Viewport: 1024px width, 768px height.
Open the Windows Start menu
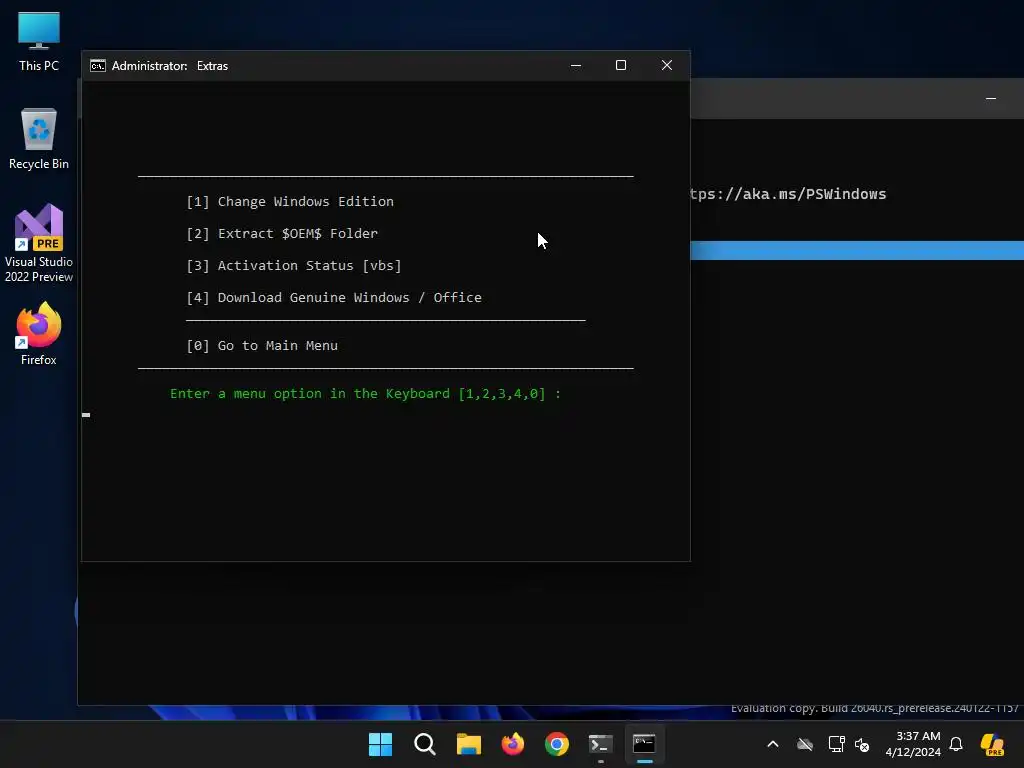point(380,744)
